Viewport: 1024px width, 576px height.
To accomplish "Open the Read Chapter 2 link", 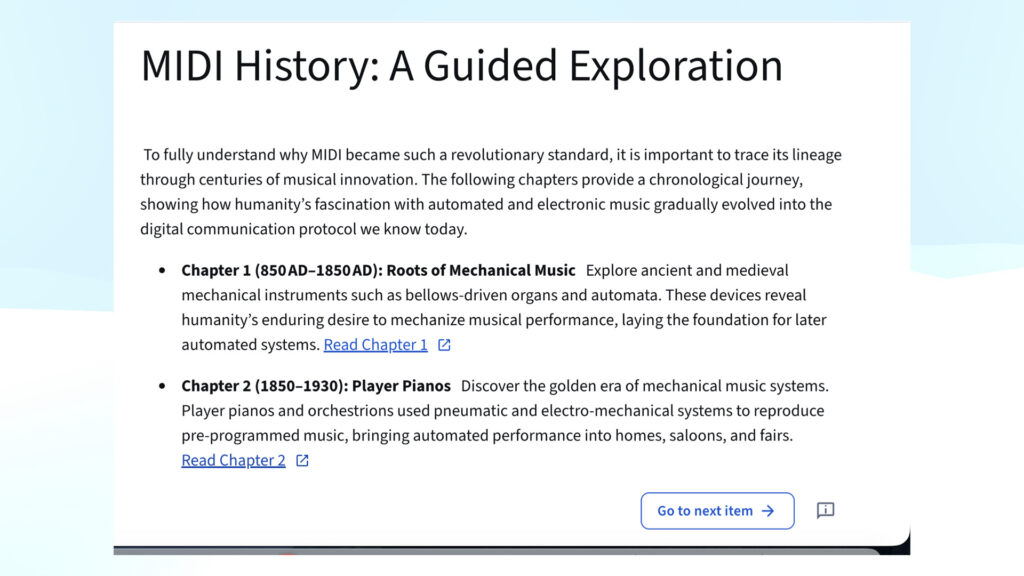I will (x=233, y=461).
